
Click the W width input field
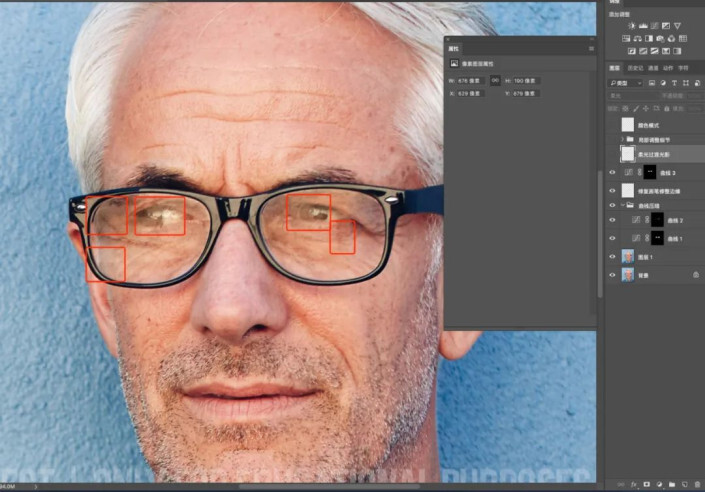coord(470,80)
